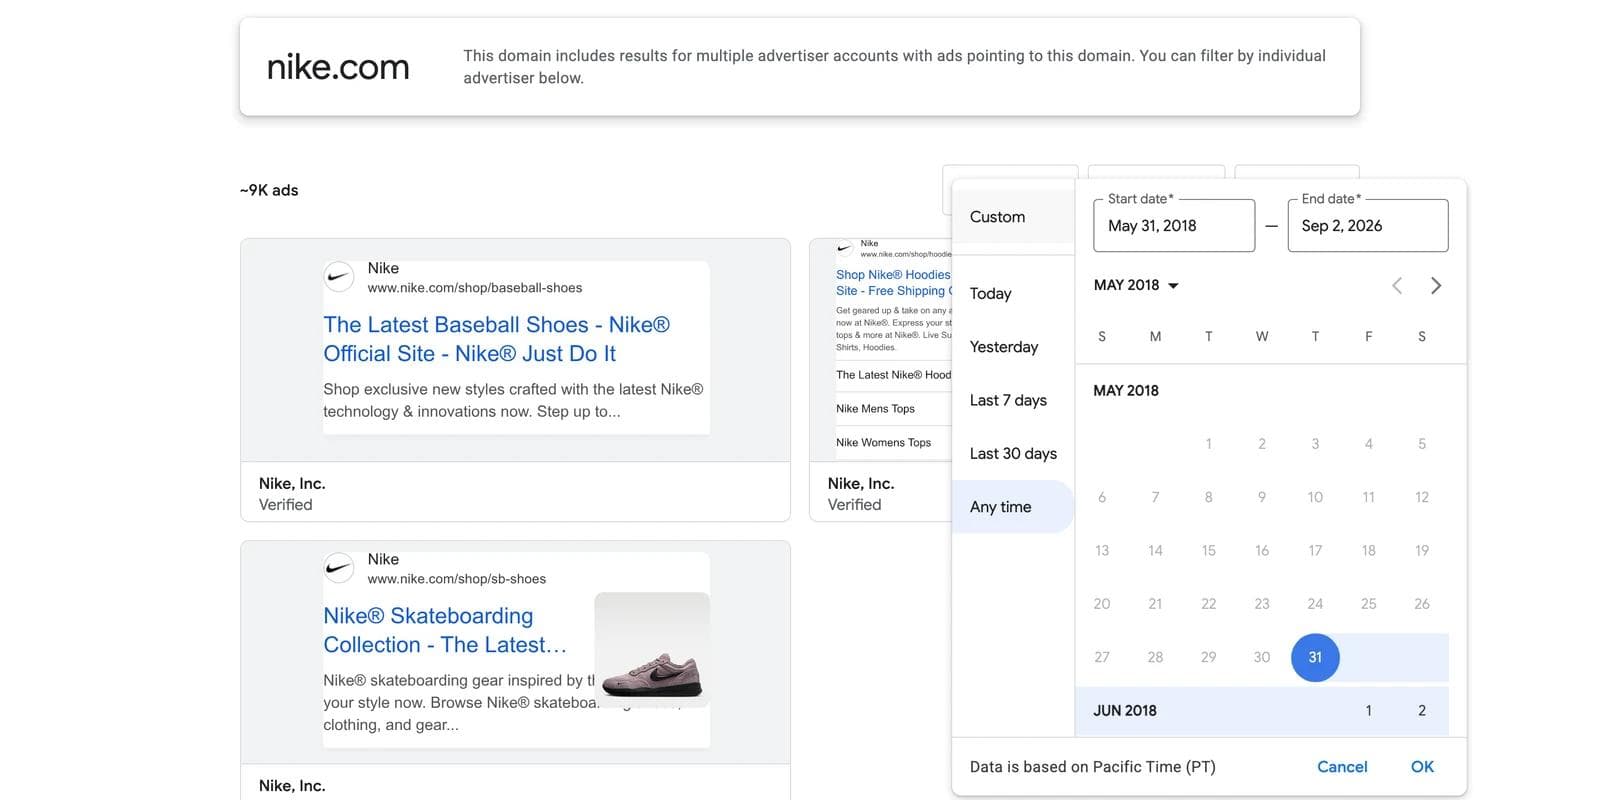This screenshot has height=800, width=1600.
Task: Open the MAY 2018 month dropdown
Action: (x=1137, y=285)
